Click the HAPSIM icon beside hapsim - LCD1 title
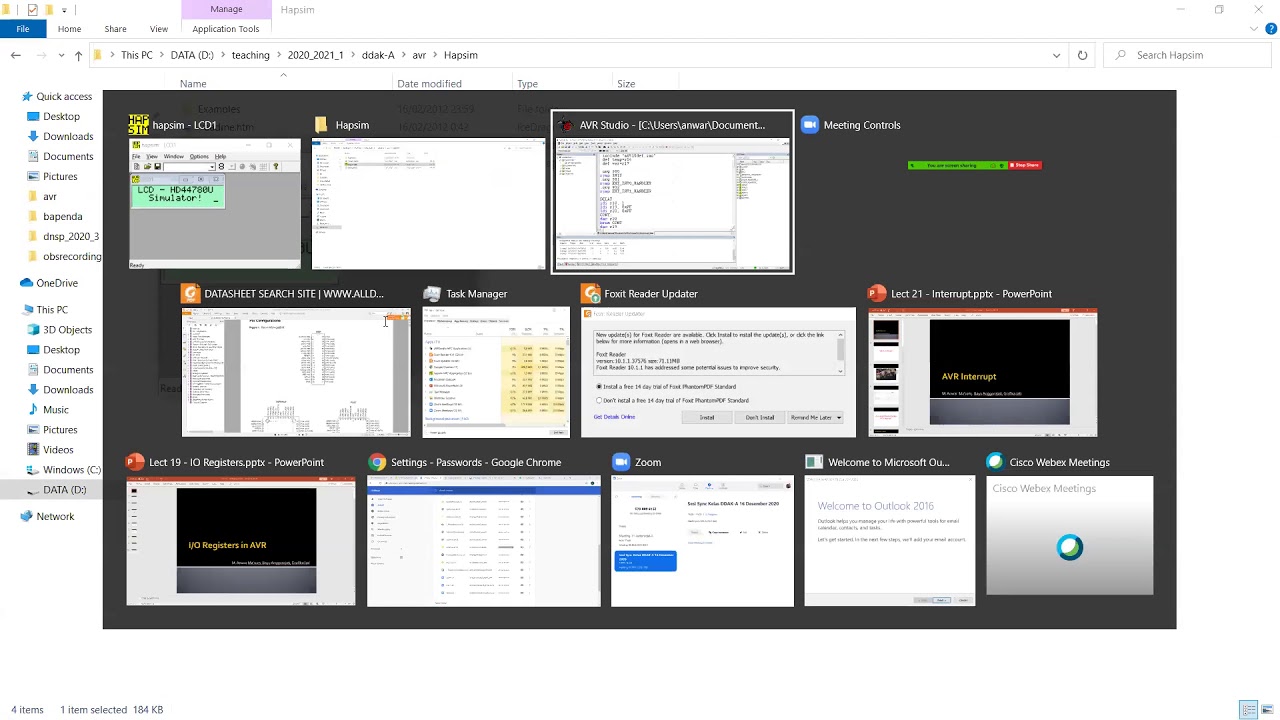The width and height of the screenshot is (1280, 720). [139, 125]
